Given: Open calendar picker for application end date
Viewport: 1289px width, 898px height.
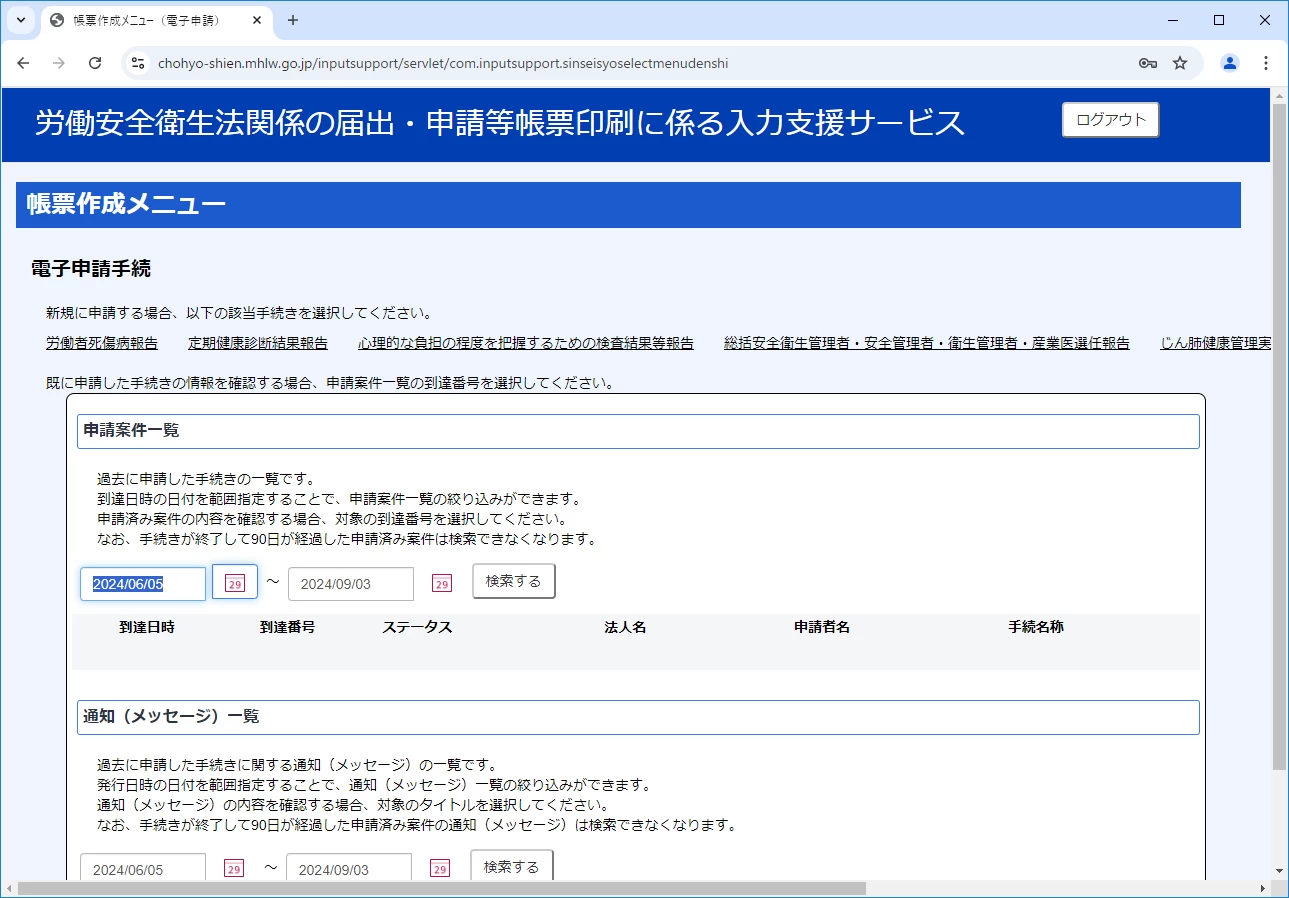Looking at the screenshot, I should (x=441, y=583).
